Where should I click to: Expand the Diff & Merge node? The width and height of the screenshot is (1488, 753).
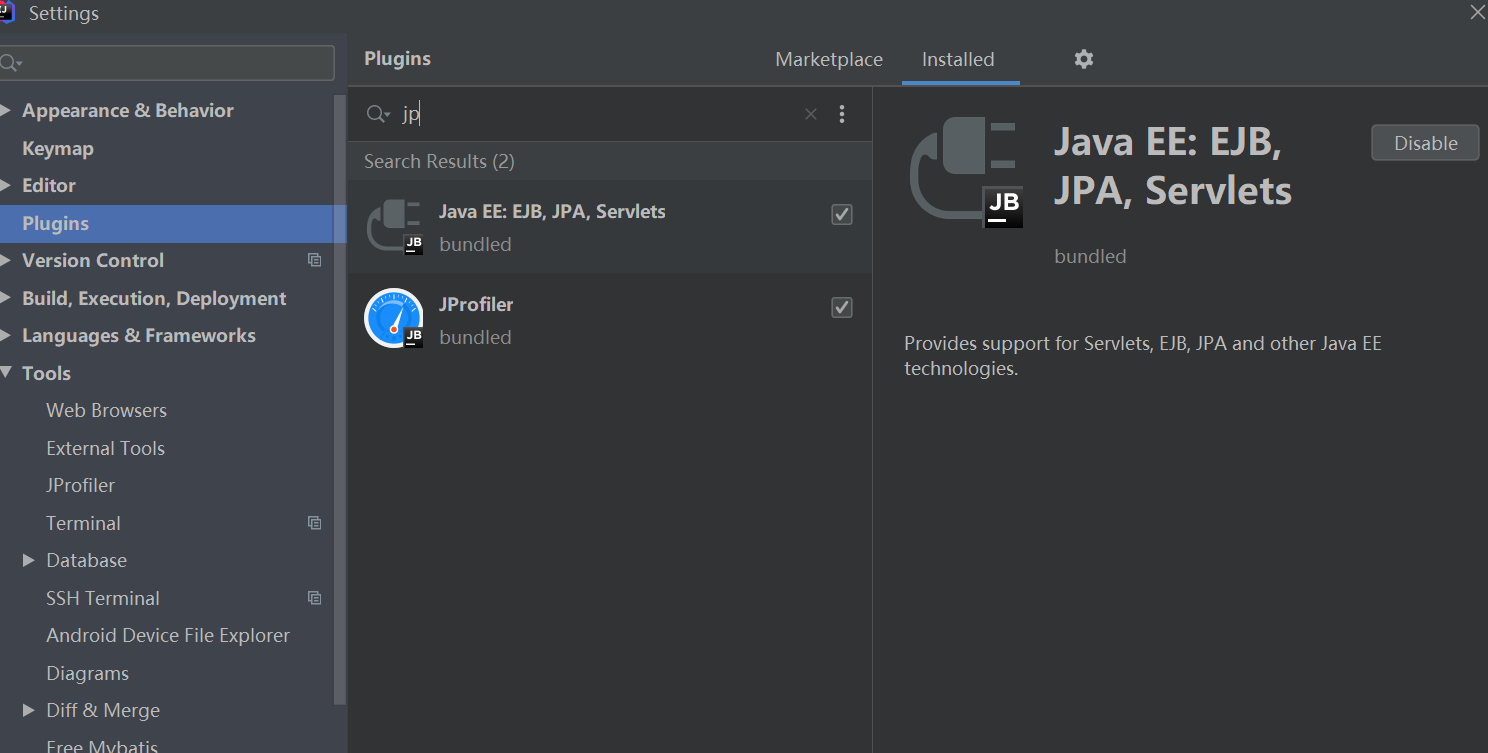(28, 710)
